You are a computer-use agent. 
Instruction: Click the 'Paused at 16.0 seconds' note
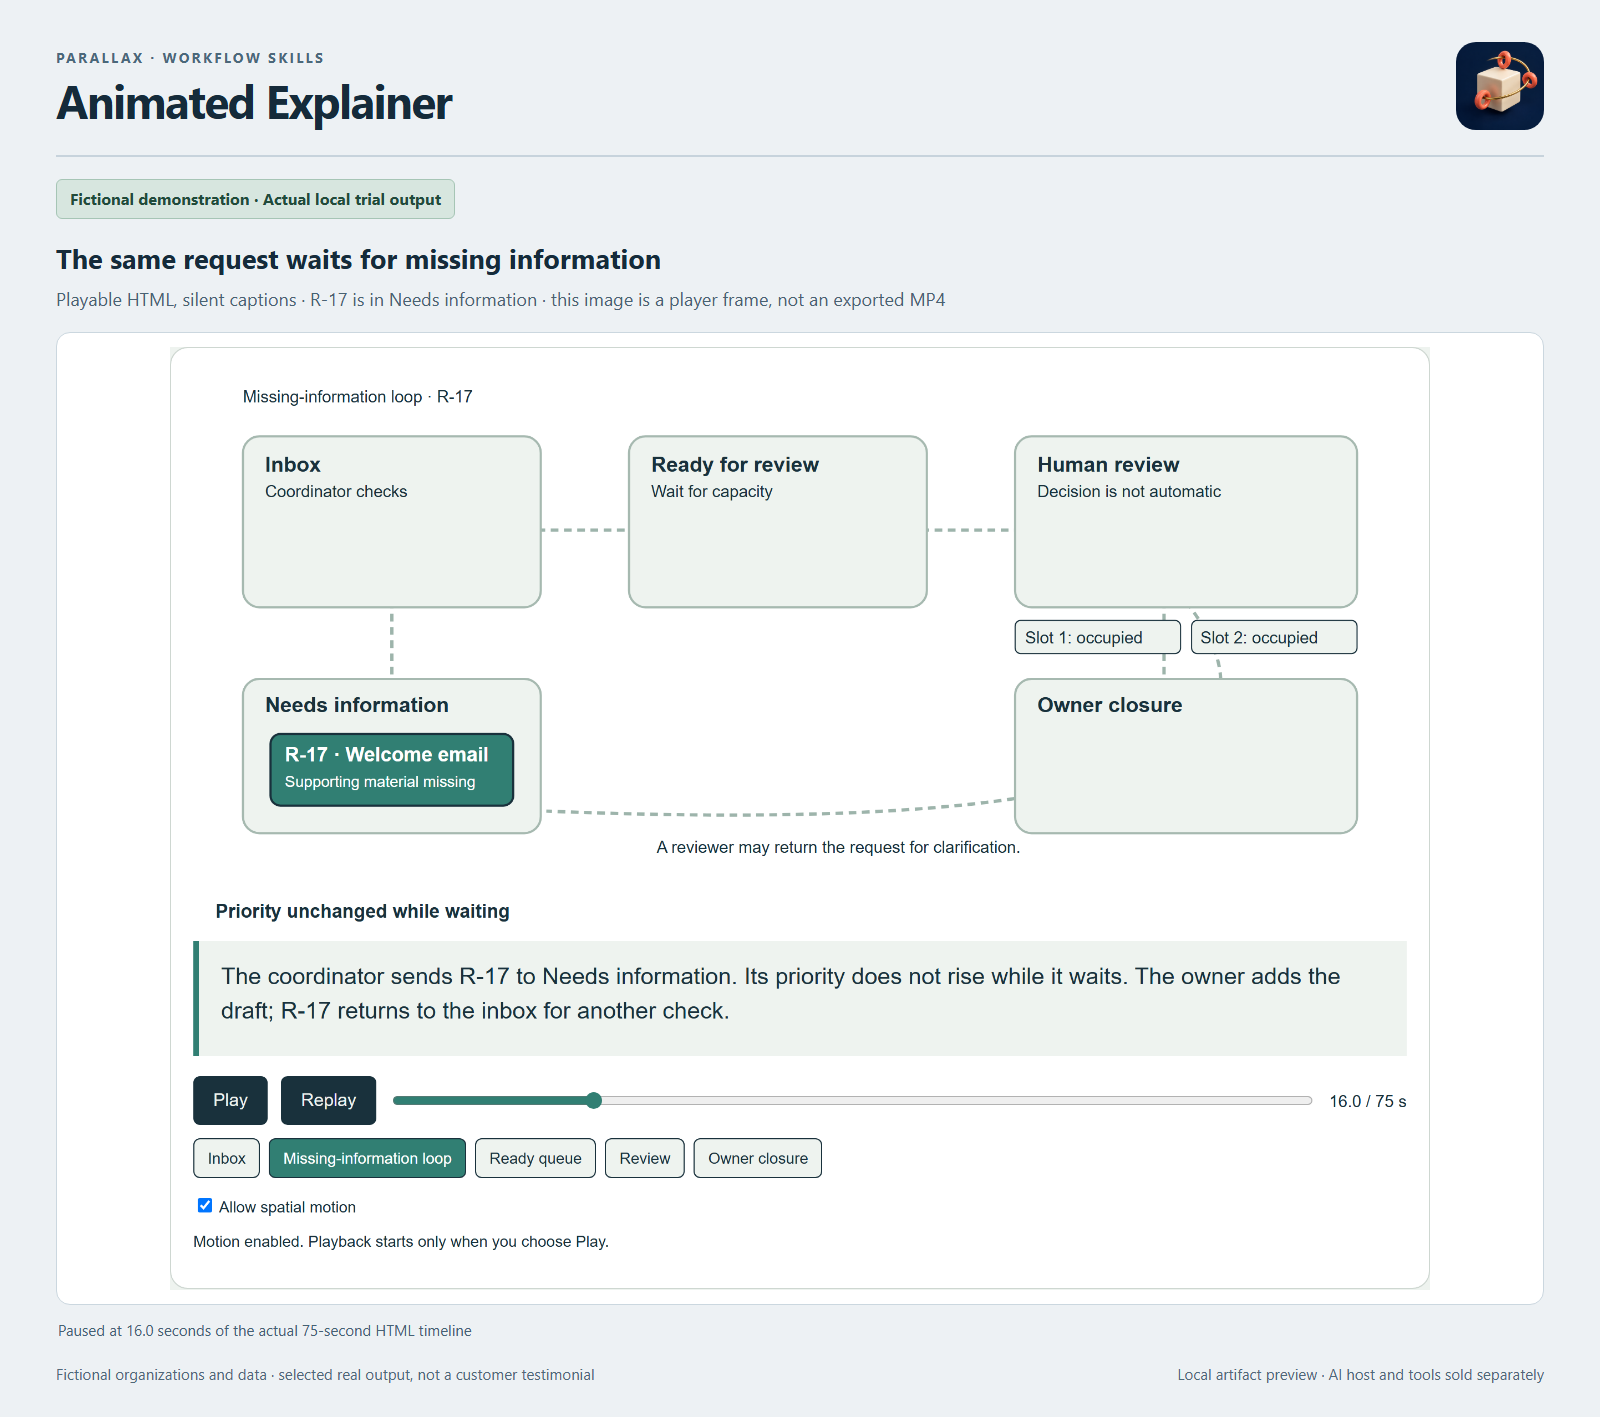coord(265,1331)
